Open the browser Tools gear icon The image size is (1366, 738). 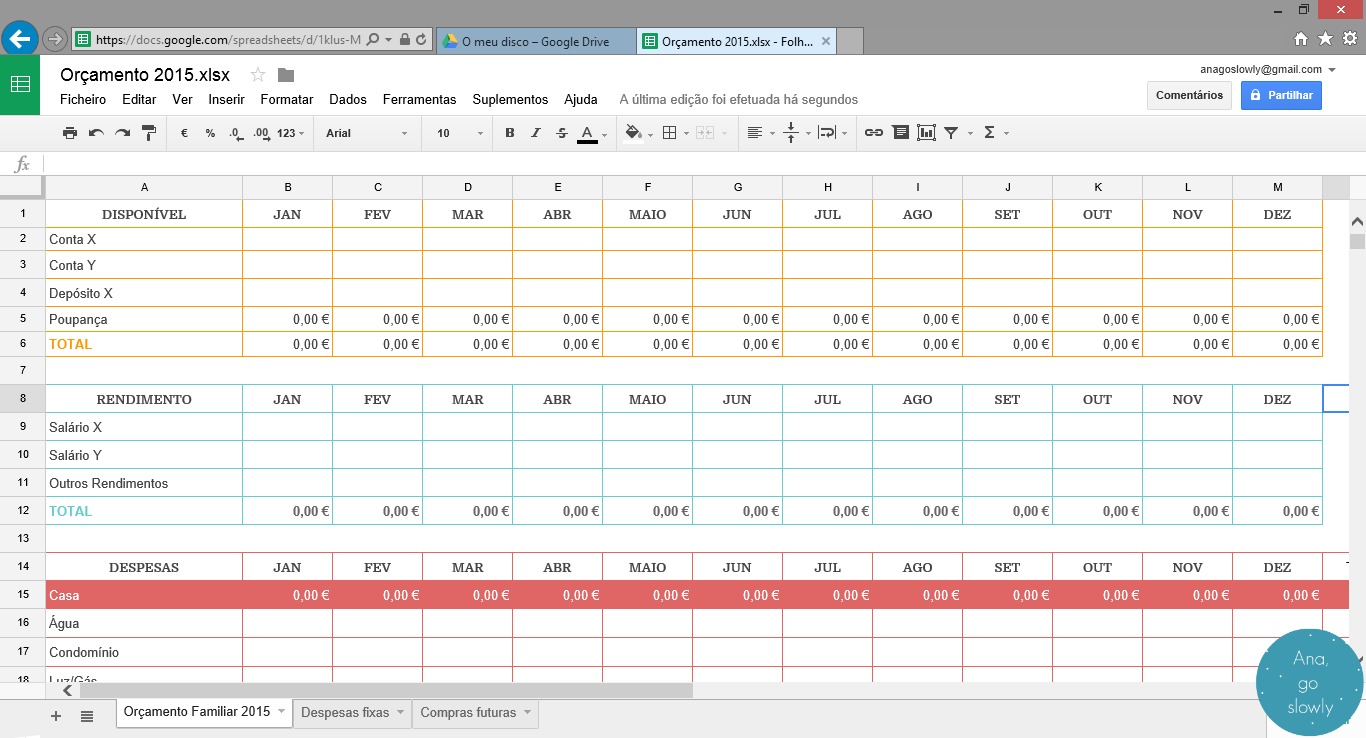point(1349,39)
